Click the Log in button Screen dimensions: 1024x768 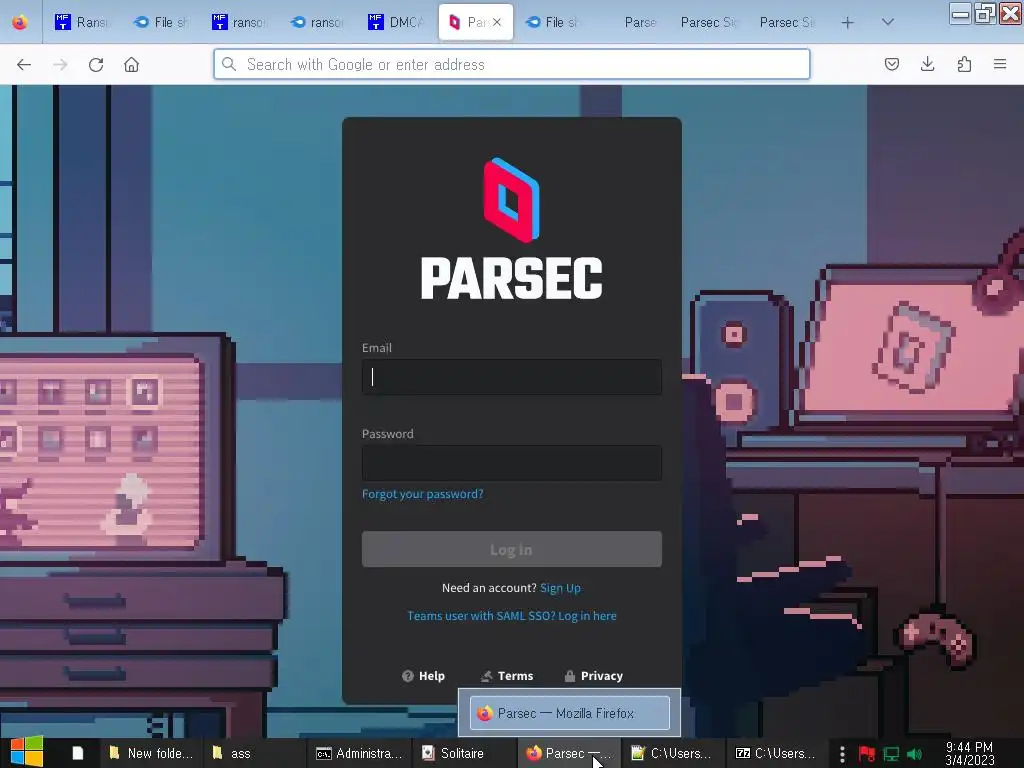coord(512,549)
